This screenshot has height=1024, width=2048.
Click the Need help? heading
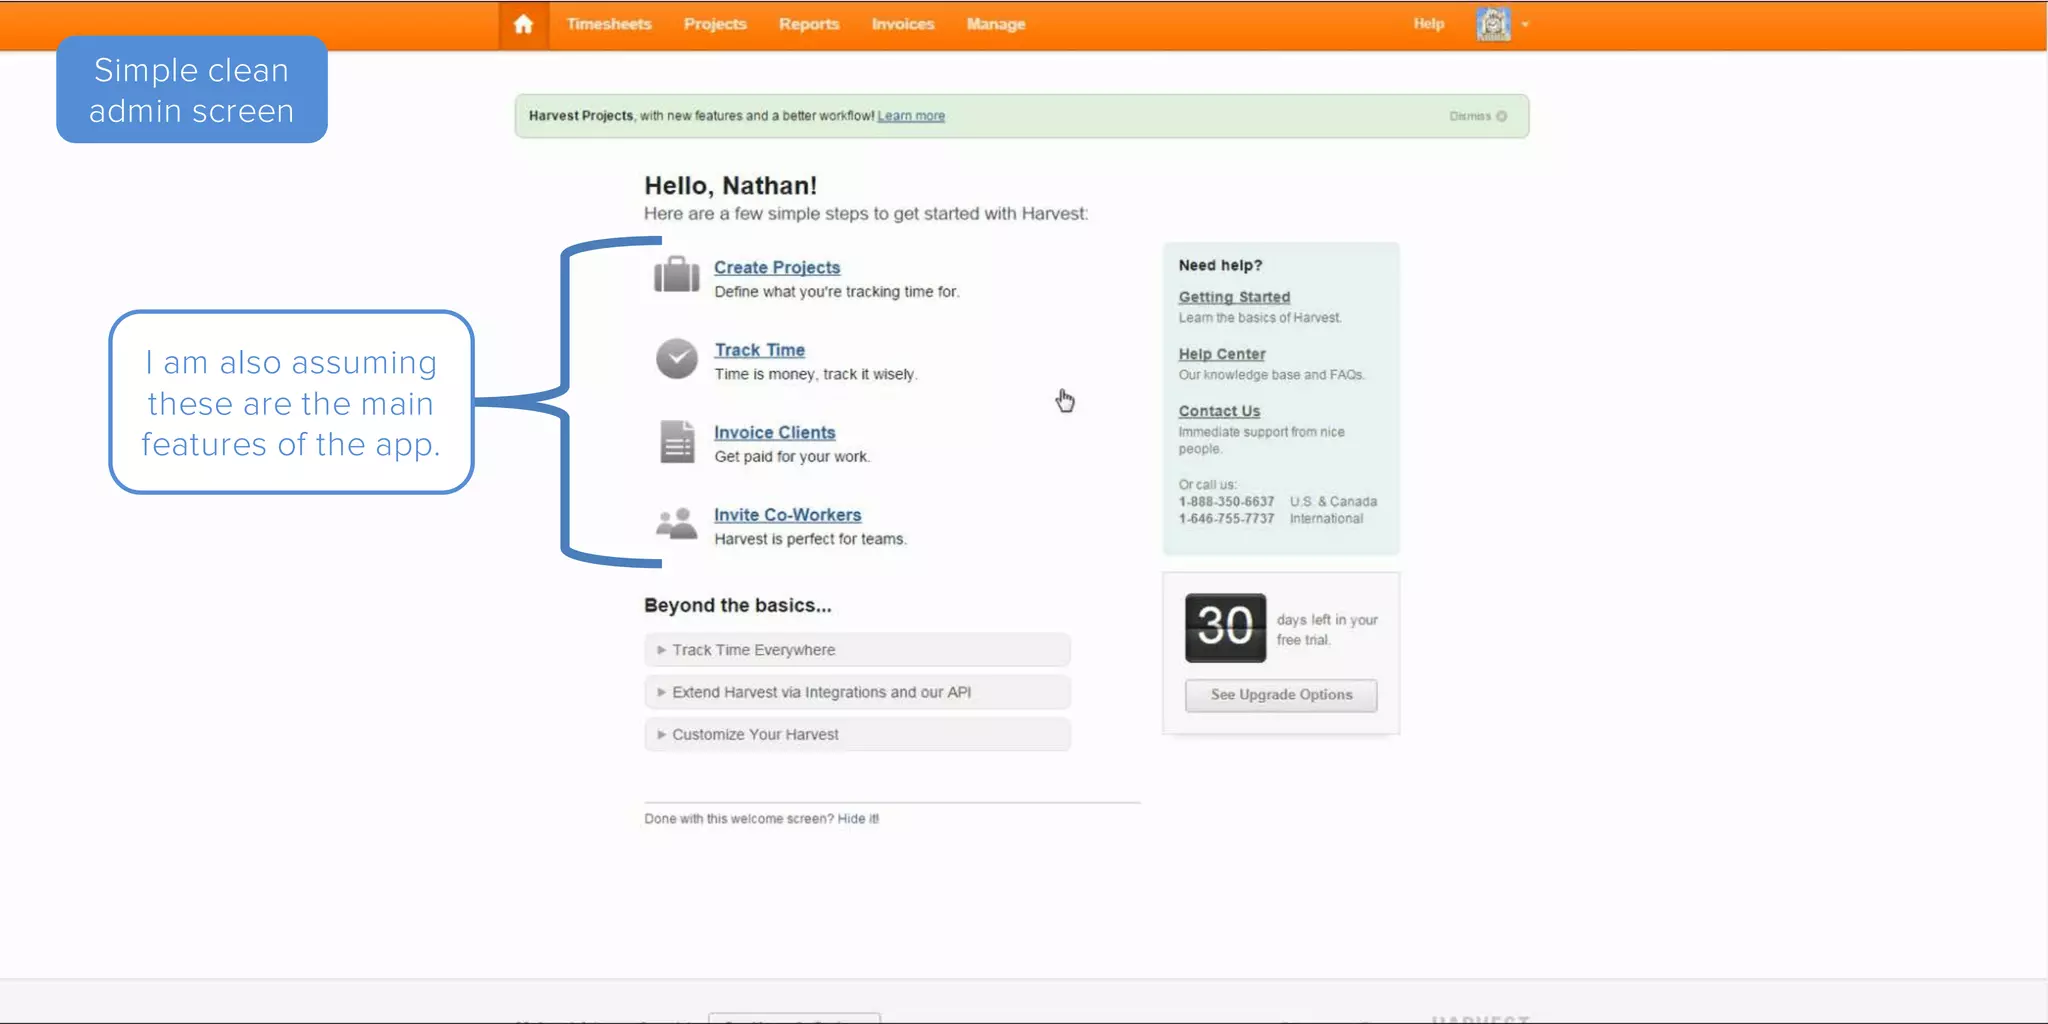[x=1220, y=265]
